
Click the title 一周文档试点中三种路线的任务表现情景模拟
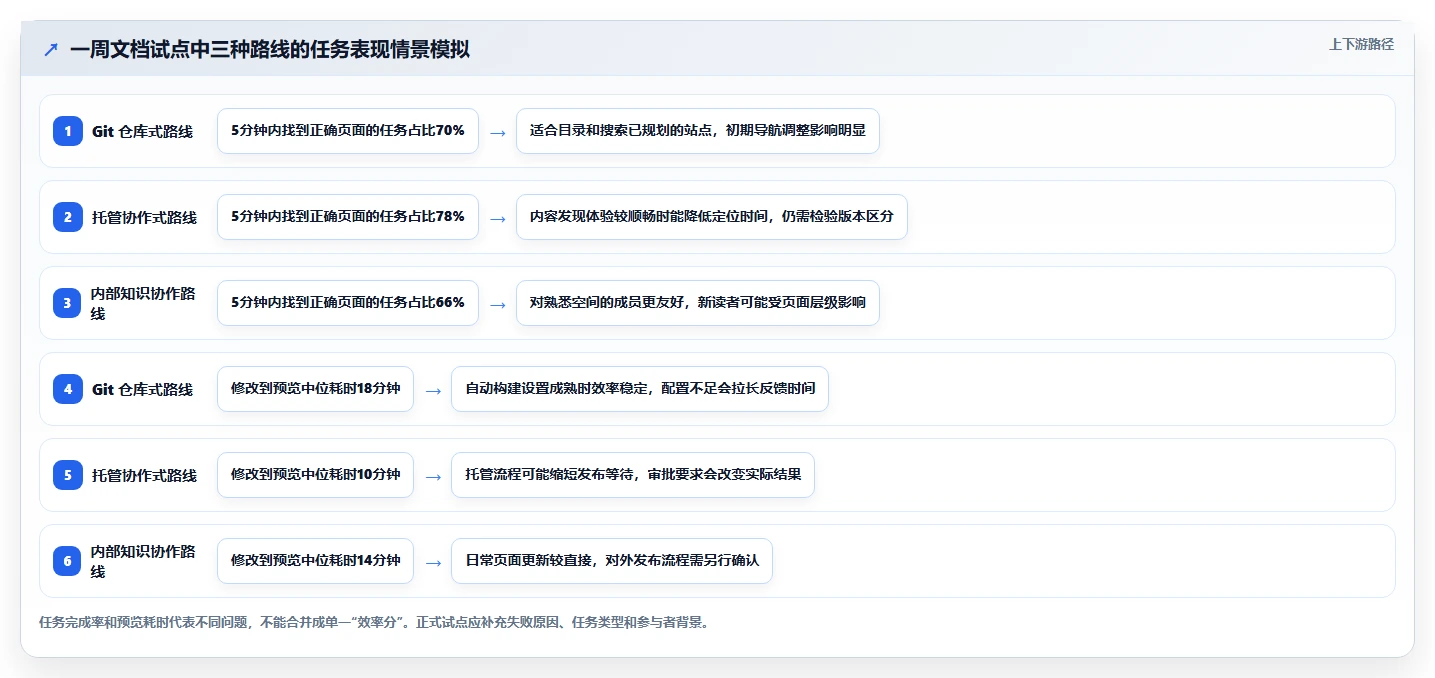[270, 49]
